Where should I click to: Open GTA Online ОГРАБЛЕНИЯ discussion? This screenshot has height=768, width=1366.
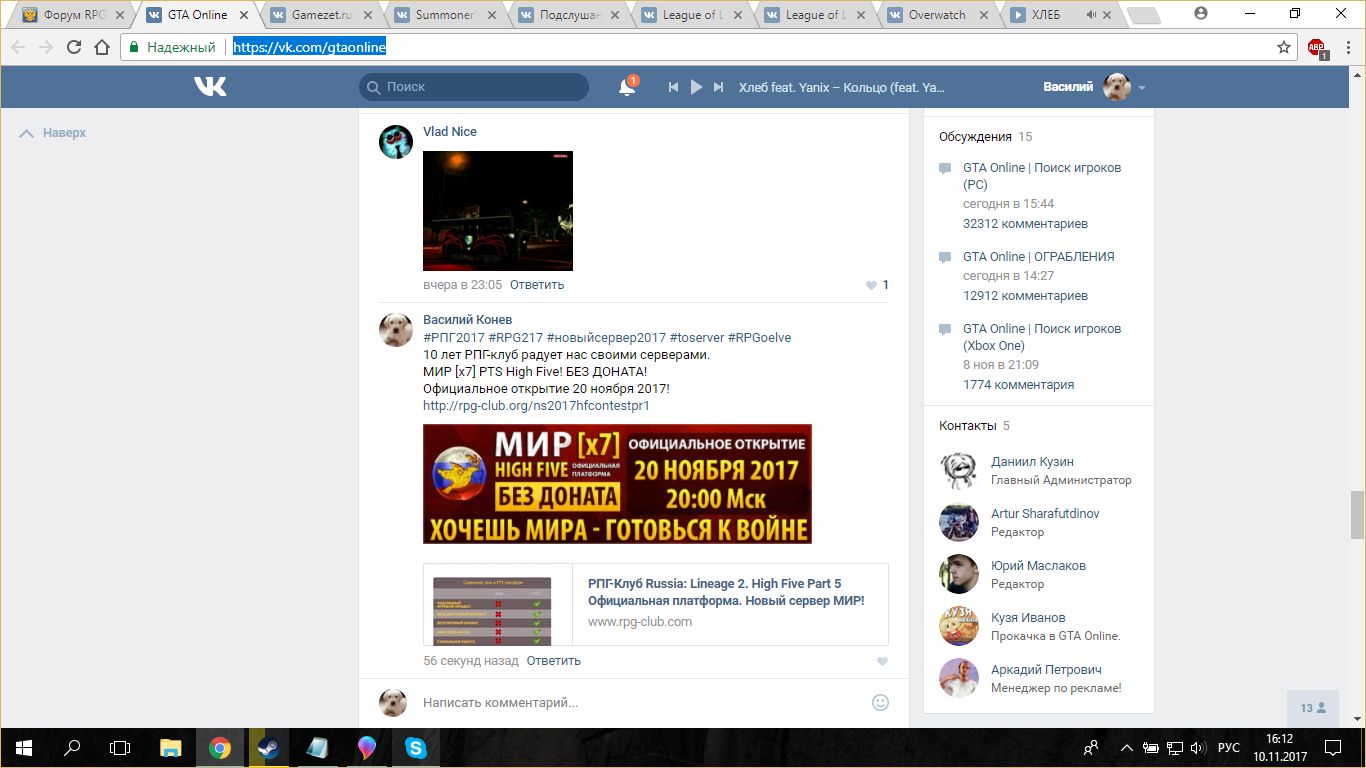pyautogui.click(x=1039, y=257)
